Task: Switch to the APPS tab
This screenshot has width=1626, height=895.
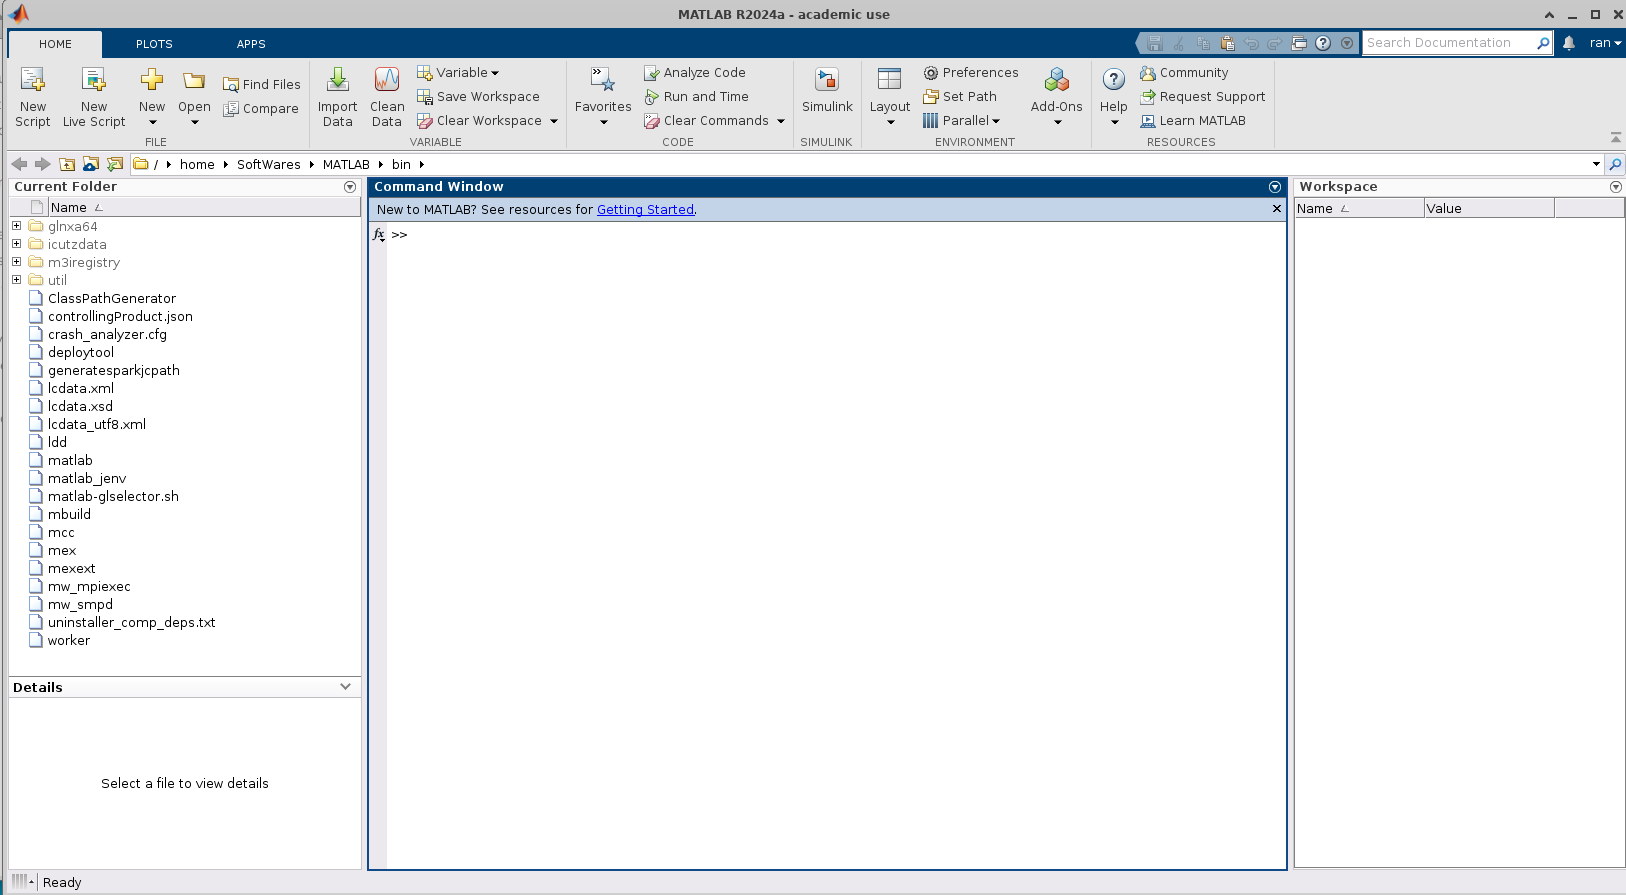Action: [x=251, y=44]
